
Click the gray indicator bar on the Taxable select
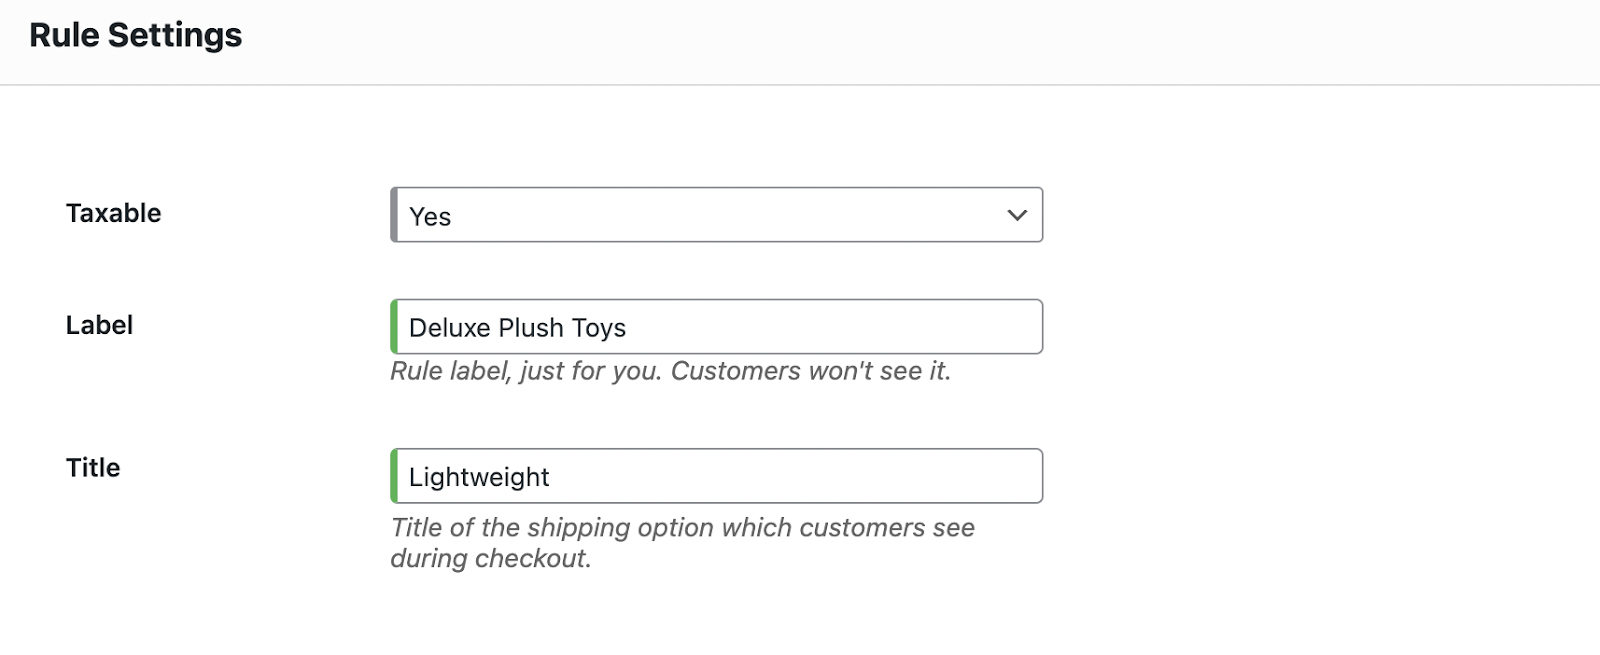click(395, 214)
